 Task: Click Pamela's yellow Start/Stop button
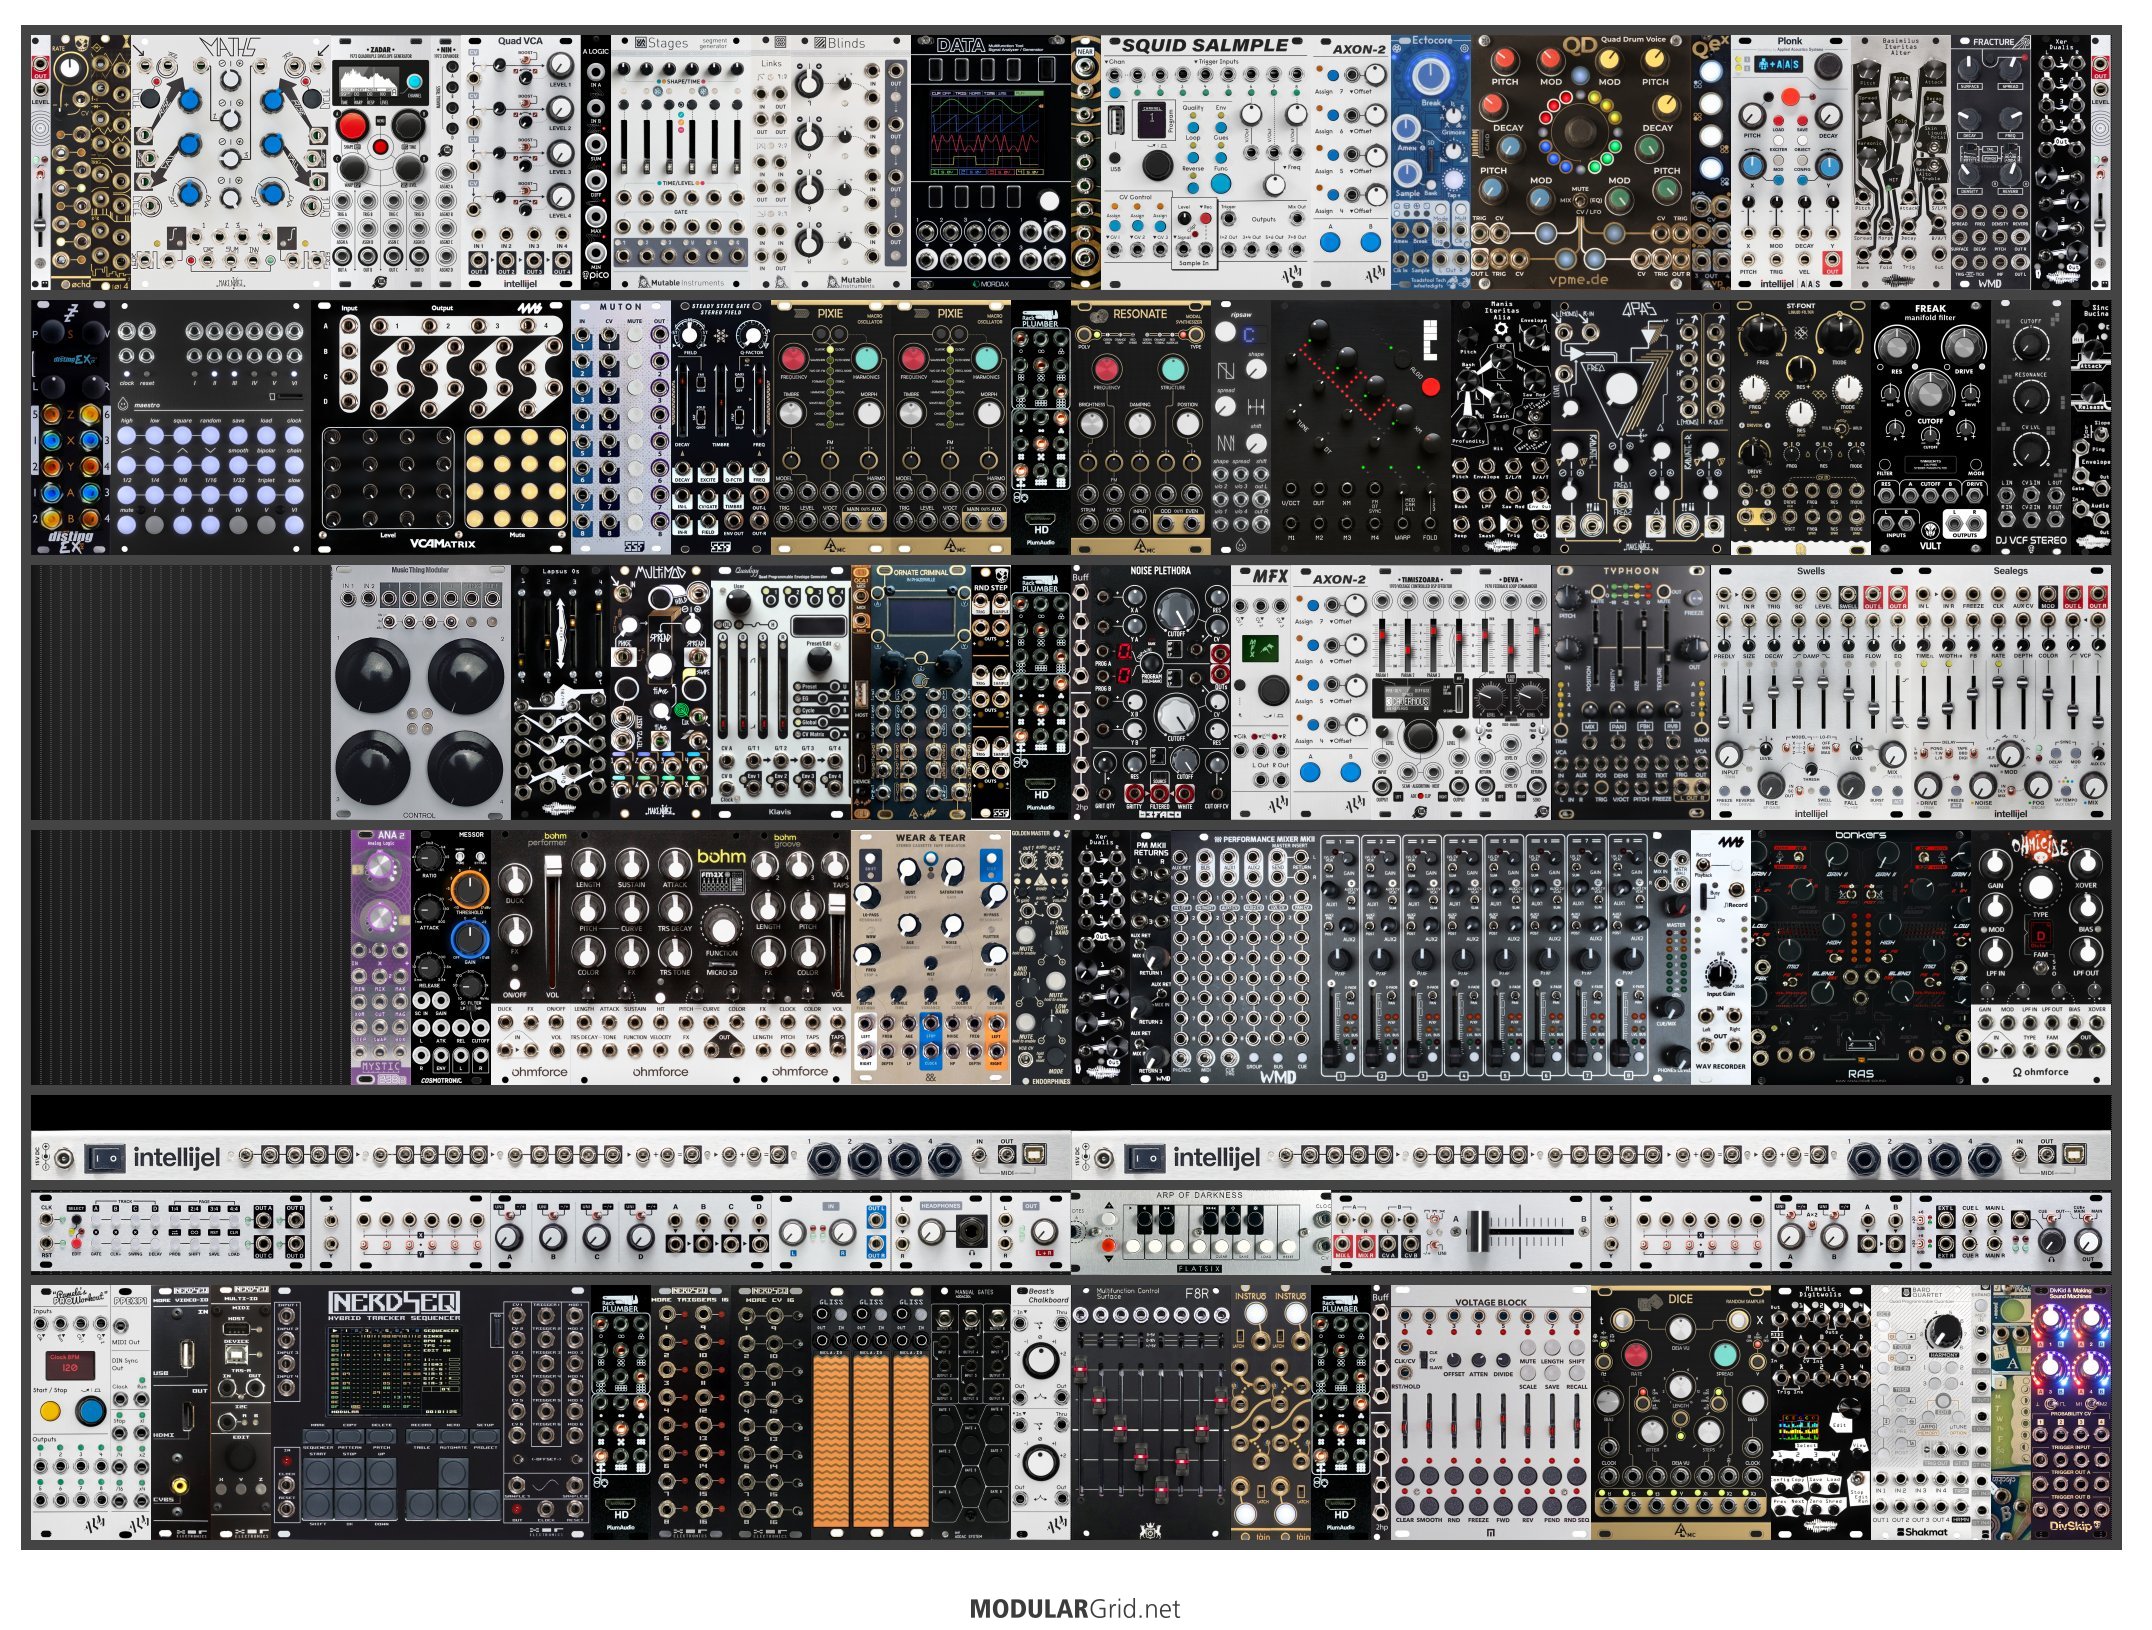tap(49, 1413)
